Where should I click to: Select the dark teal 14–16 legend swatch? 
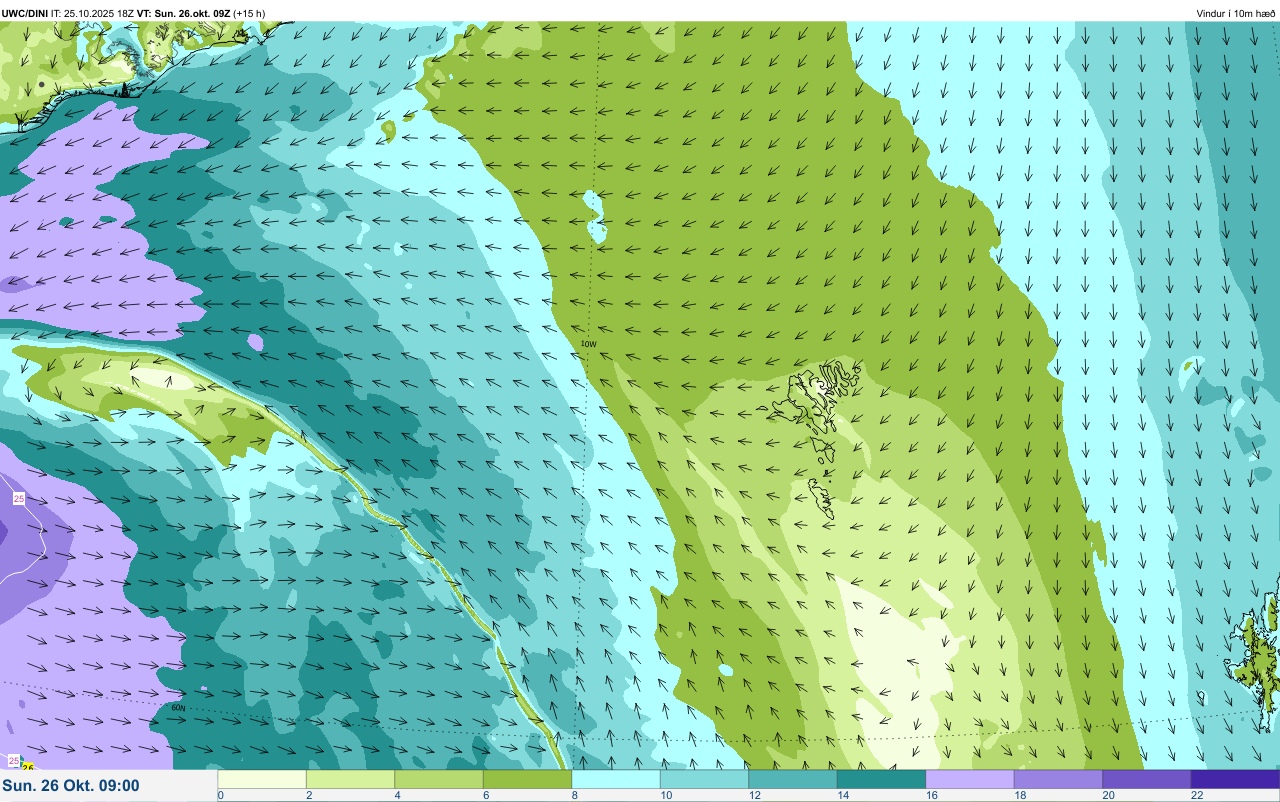tap(881, 779)
